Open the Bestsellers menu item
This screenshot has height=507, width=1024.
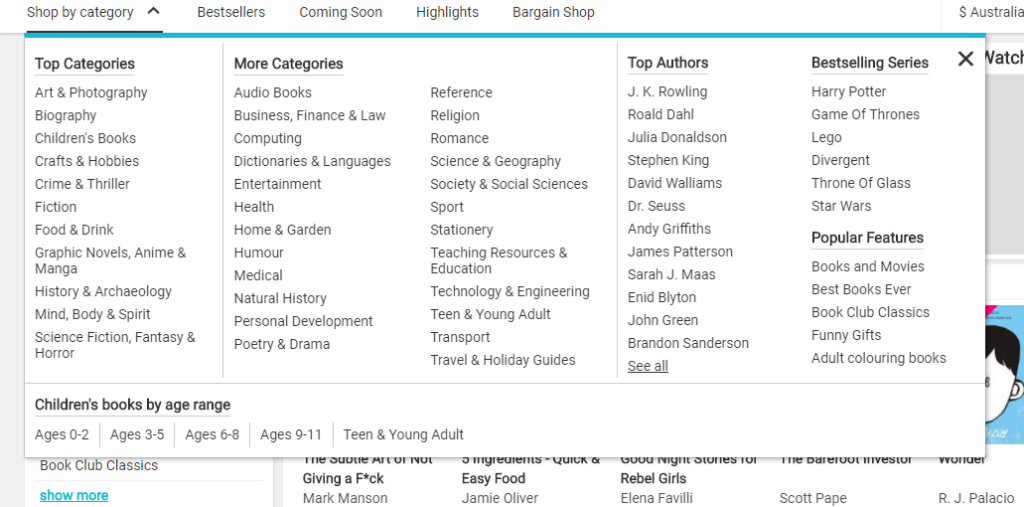pos(231,13)
